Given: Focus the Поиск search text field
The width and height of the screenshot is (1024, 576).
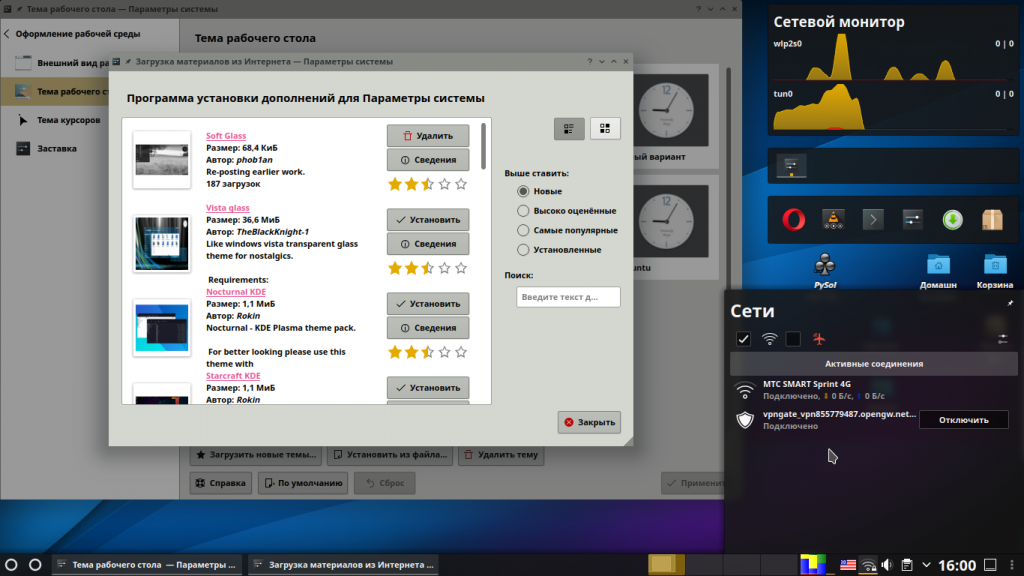Looking at the screenshot, I should point(568,297).
